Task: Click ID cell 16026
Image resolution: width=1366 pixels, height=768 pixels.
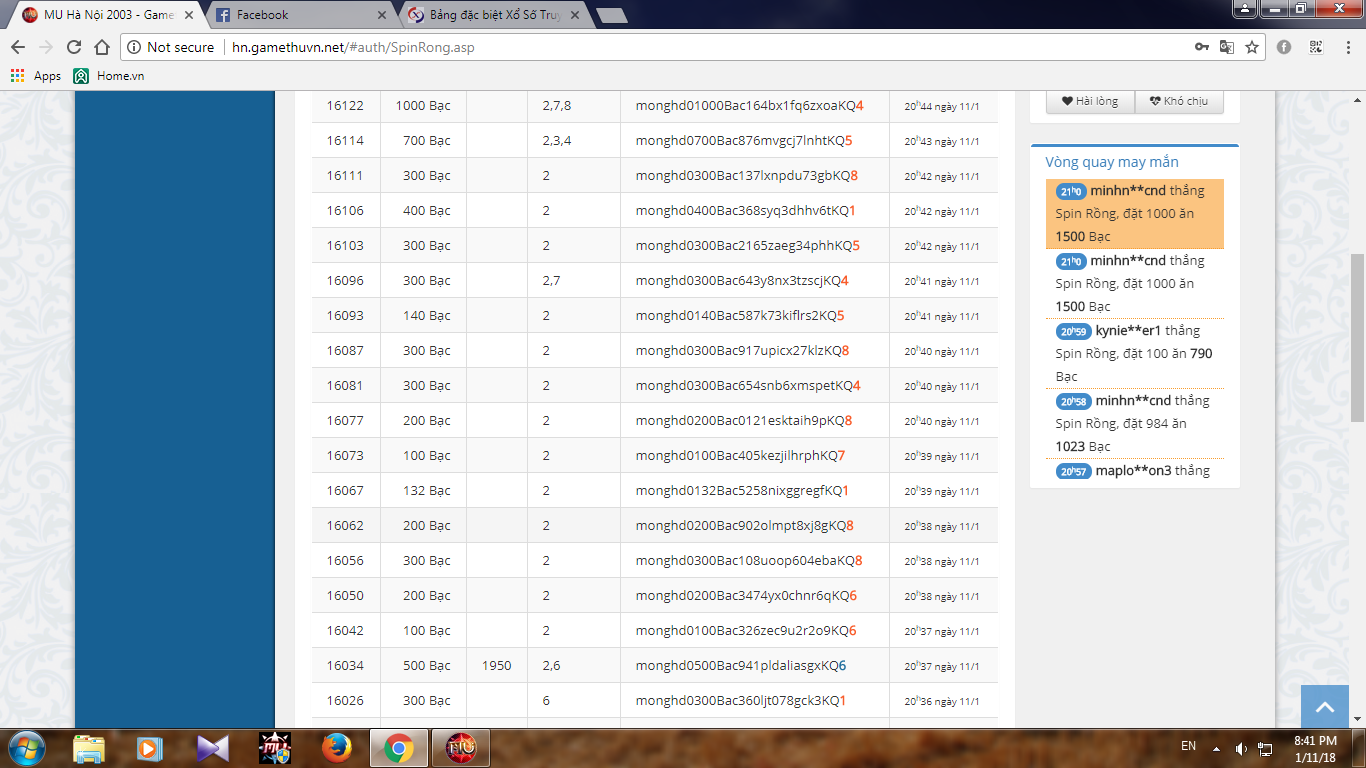Action: (x=345, y=700)
